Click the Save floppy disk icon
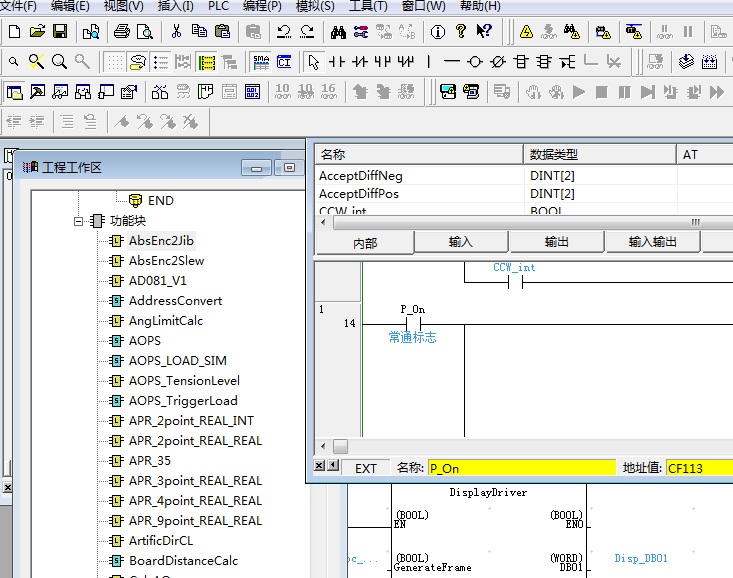 60,32
